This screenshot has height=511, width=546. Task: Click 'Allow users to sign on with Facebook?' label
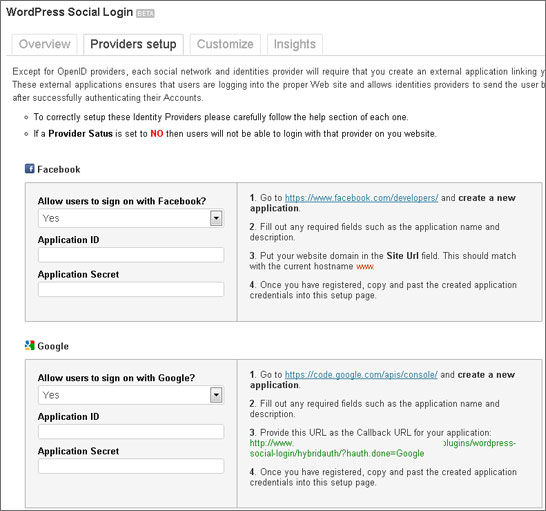coord(122,201)
